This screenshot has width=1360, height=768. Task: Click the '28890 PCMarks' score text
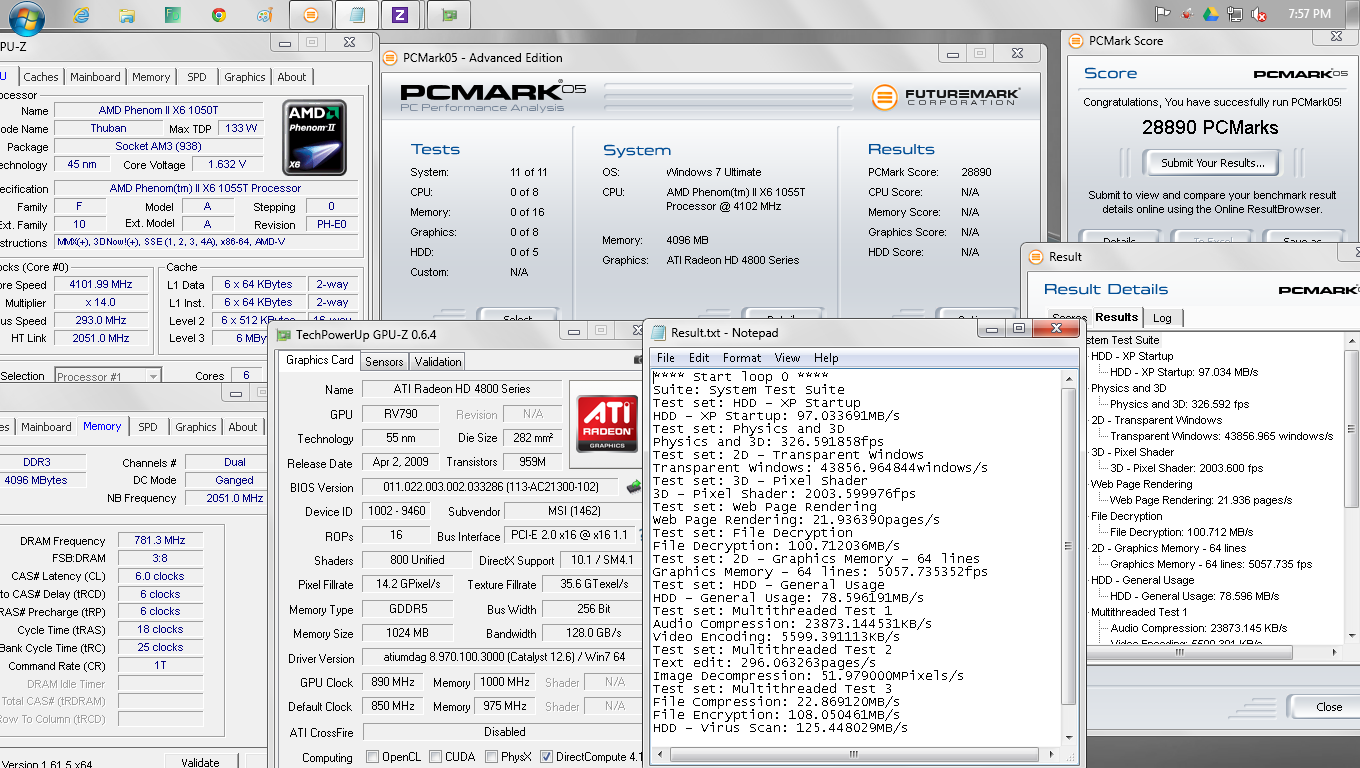(x=1210, y=127)
